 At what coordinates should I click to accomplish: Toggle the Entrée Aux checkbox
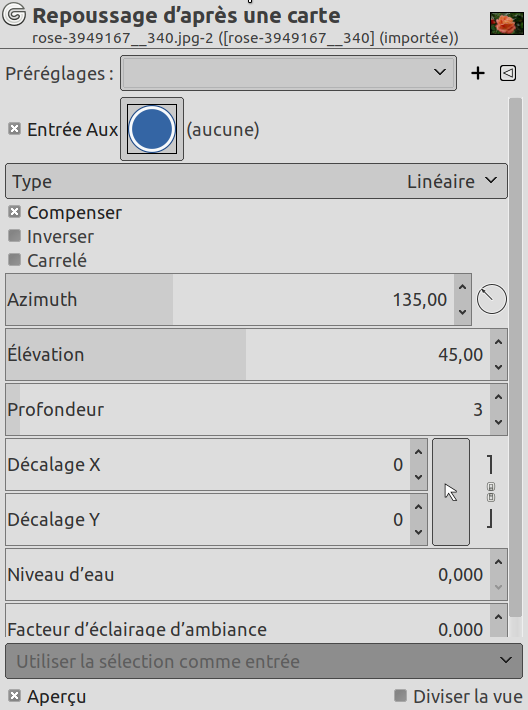click(14, 129)
